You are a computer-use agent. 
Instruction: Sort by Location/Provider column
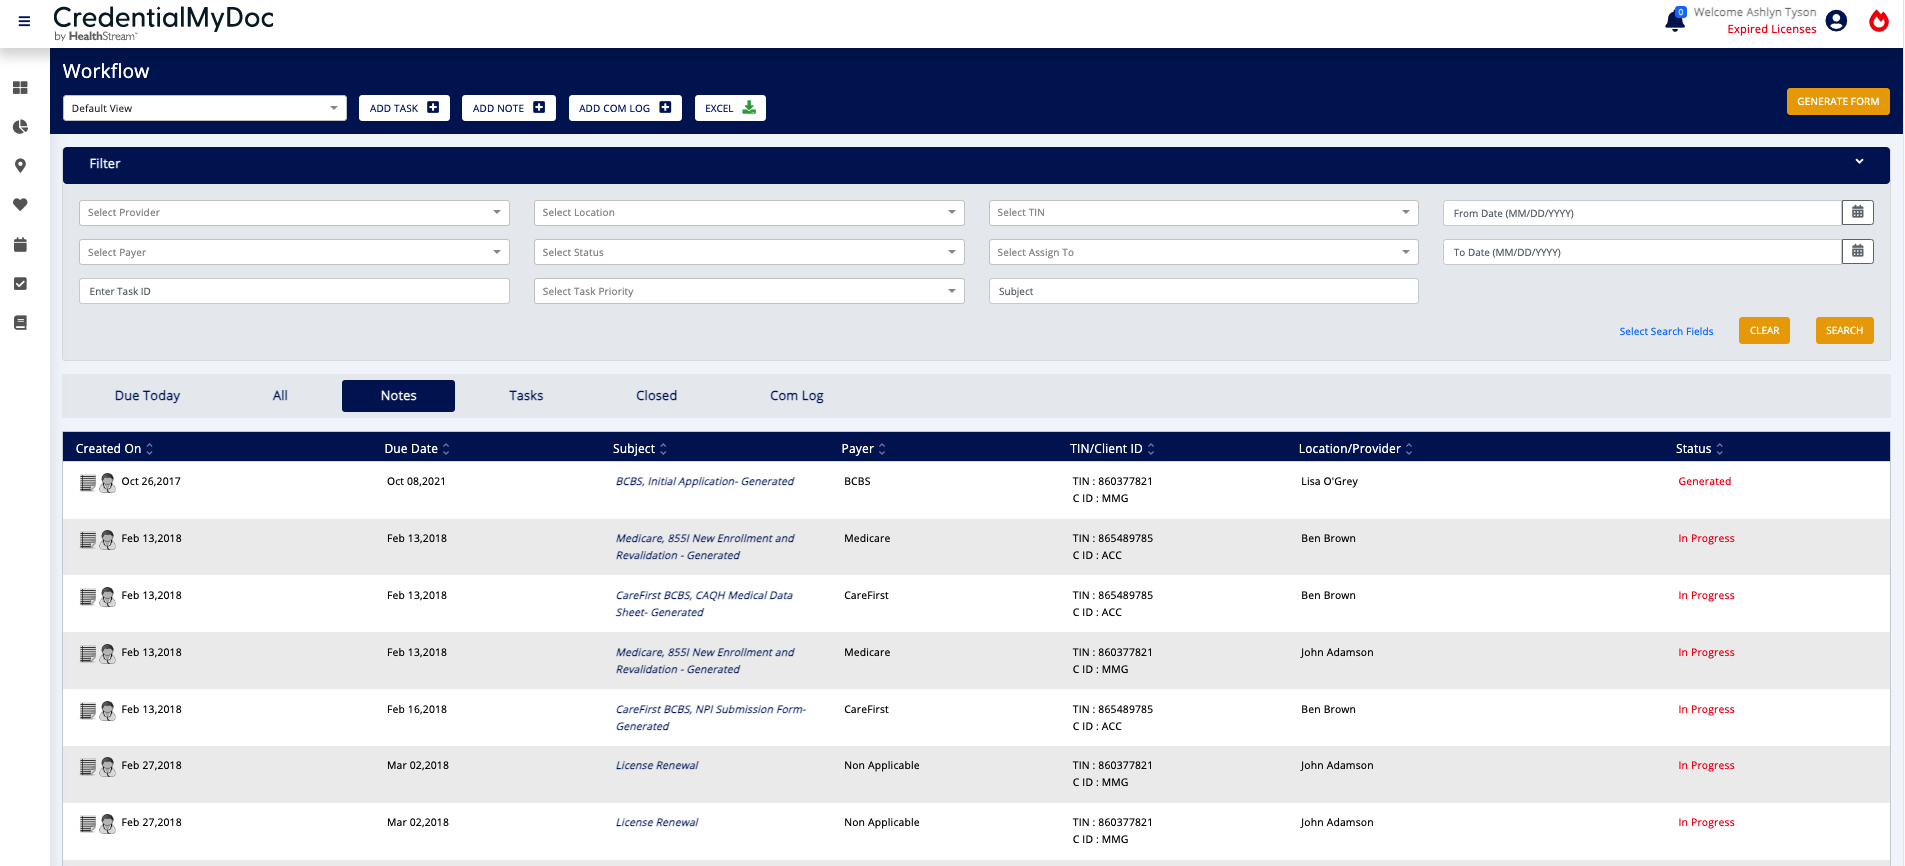(1356, 448)
